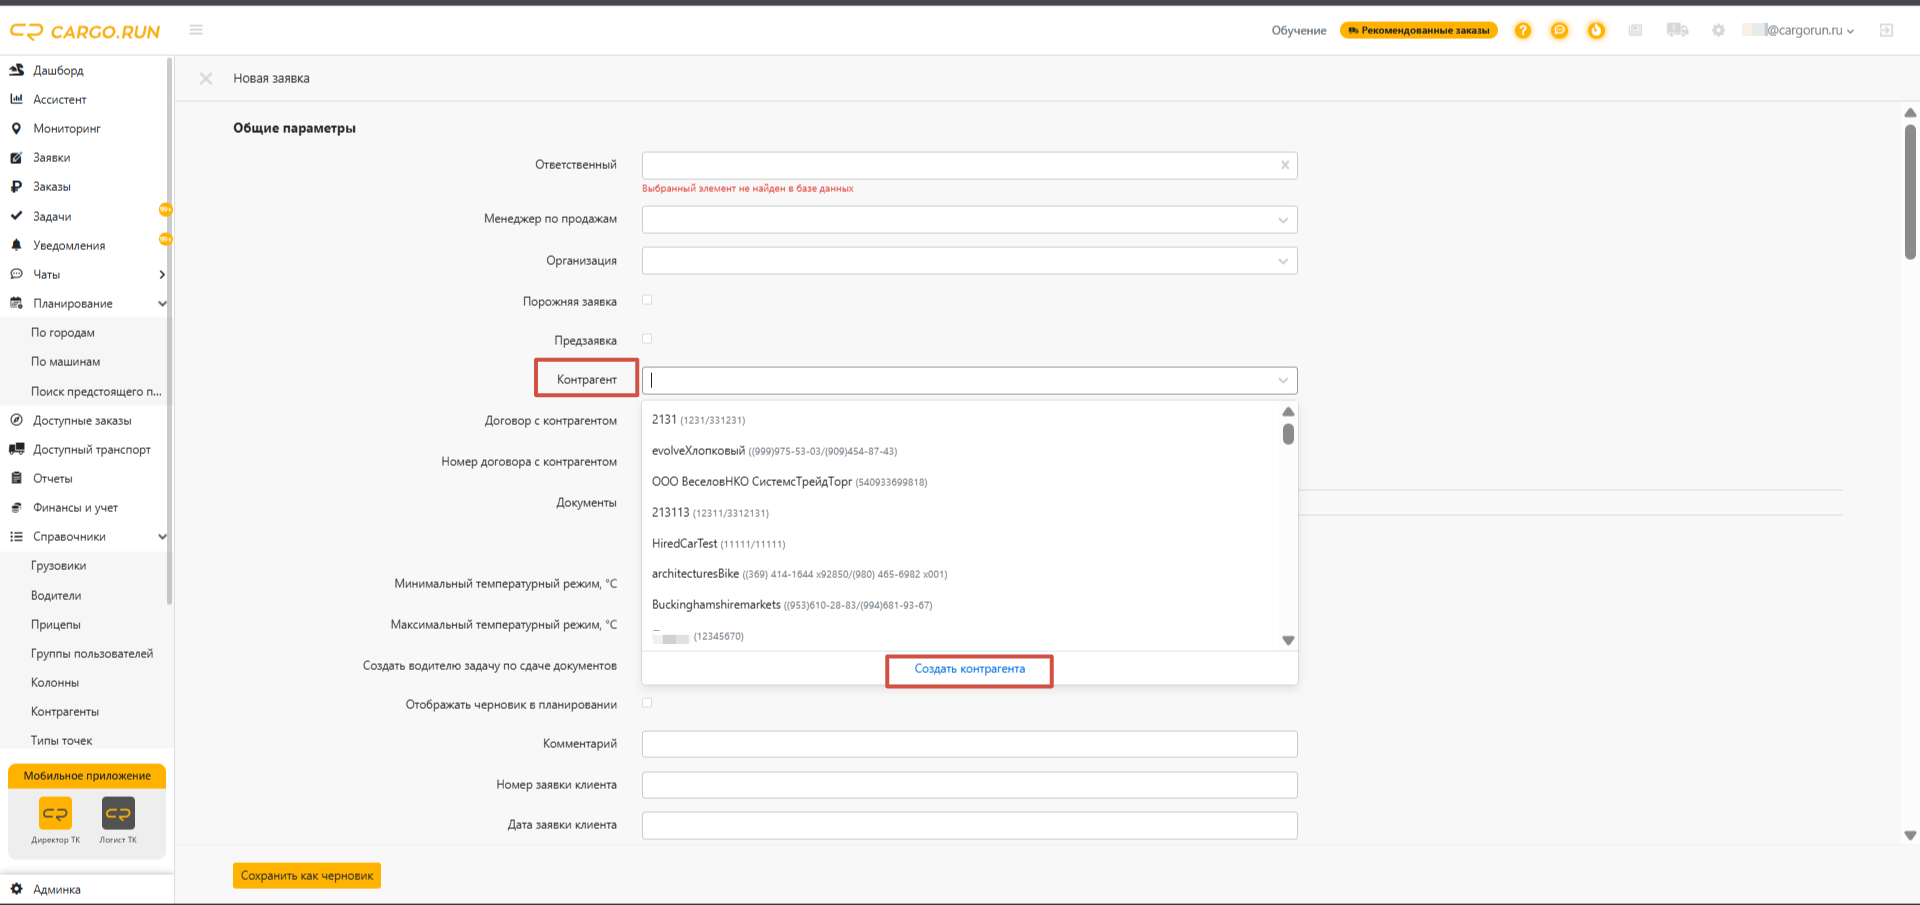This screenshot has height=905, width=1920.
Task: Open help question mark icon
Action: click(1522, 30)
